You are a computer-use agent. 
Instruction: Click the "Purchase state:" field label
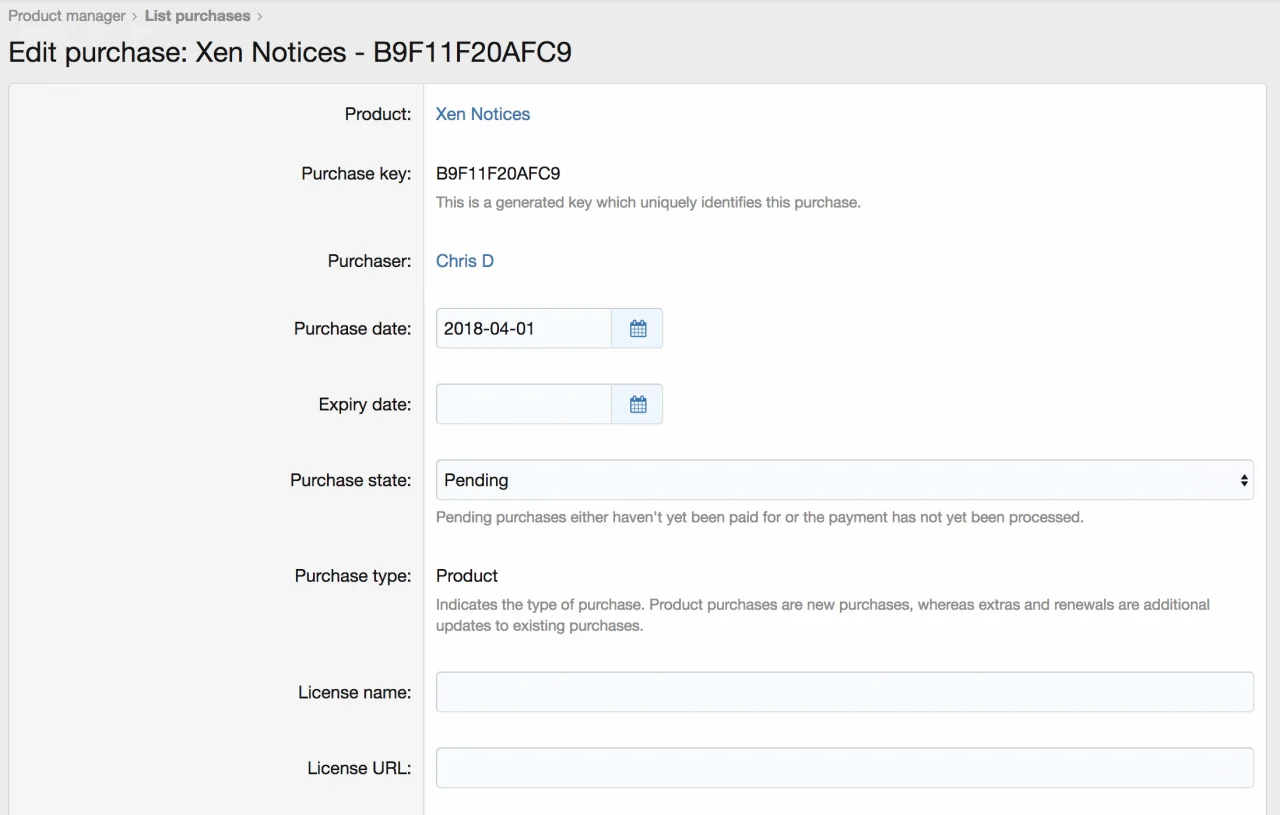350,480
